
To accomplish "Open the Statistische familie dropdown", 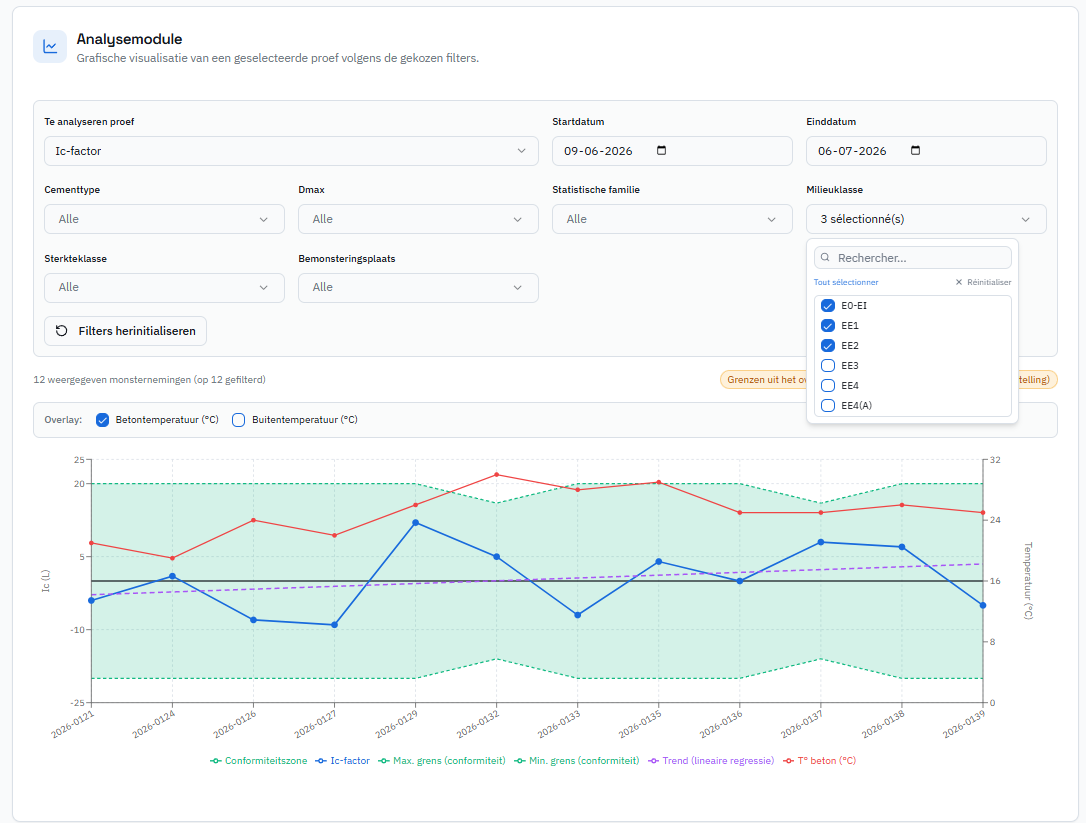I will 672,219.
